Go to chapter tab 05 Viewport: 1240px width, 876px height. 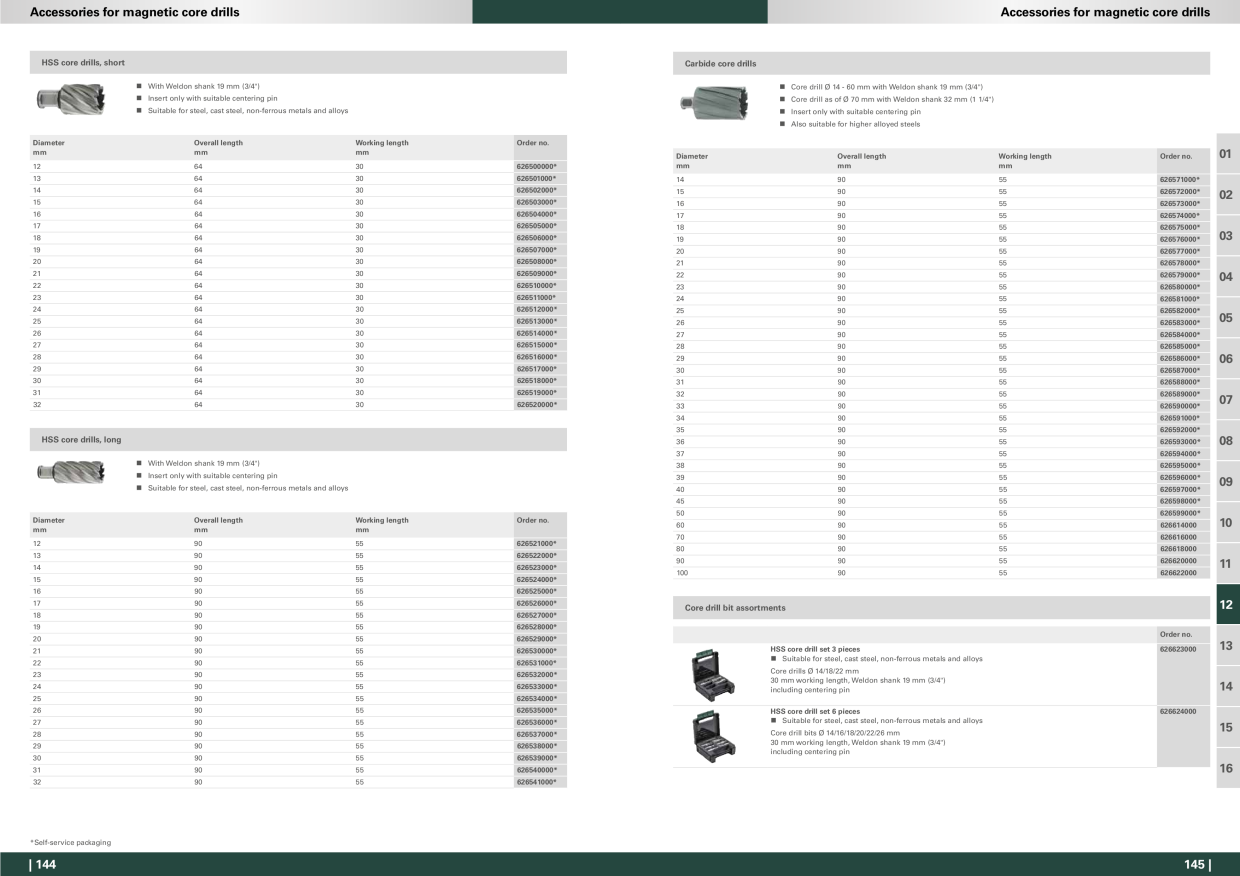click(x=1227, y=318)
